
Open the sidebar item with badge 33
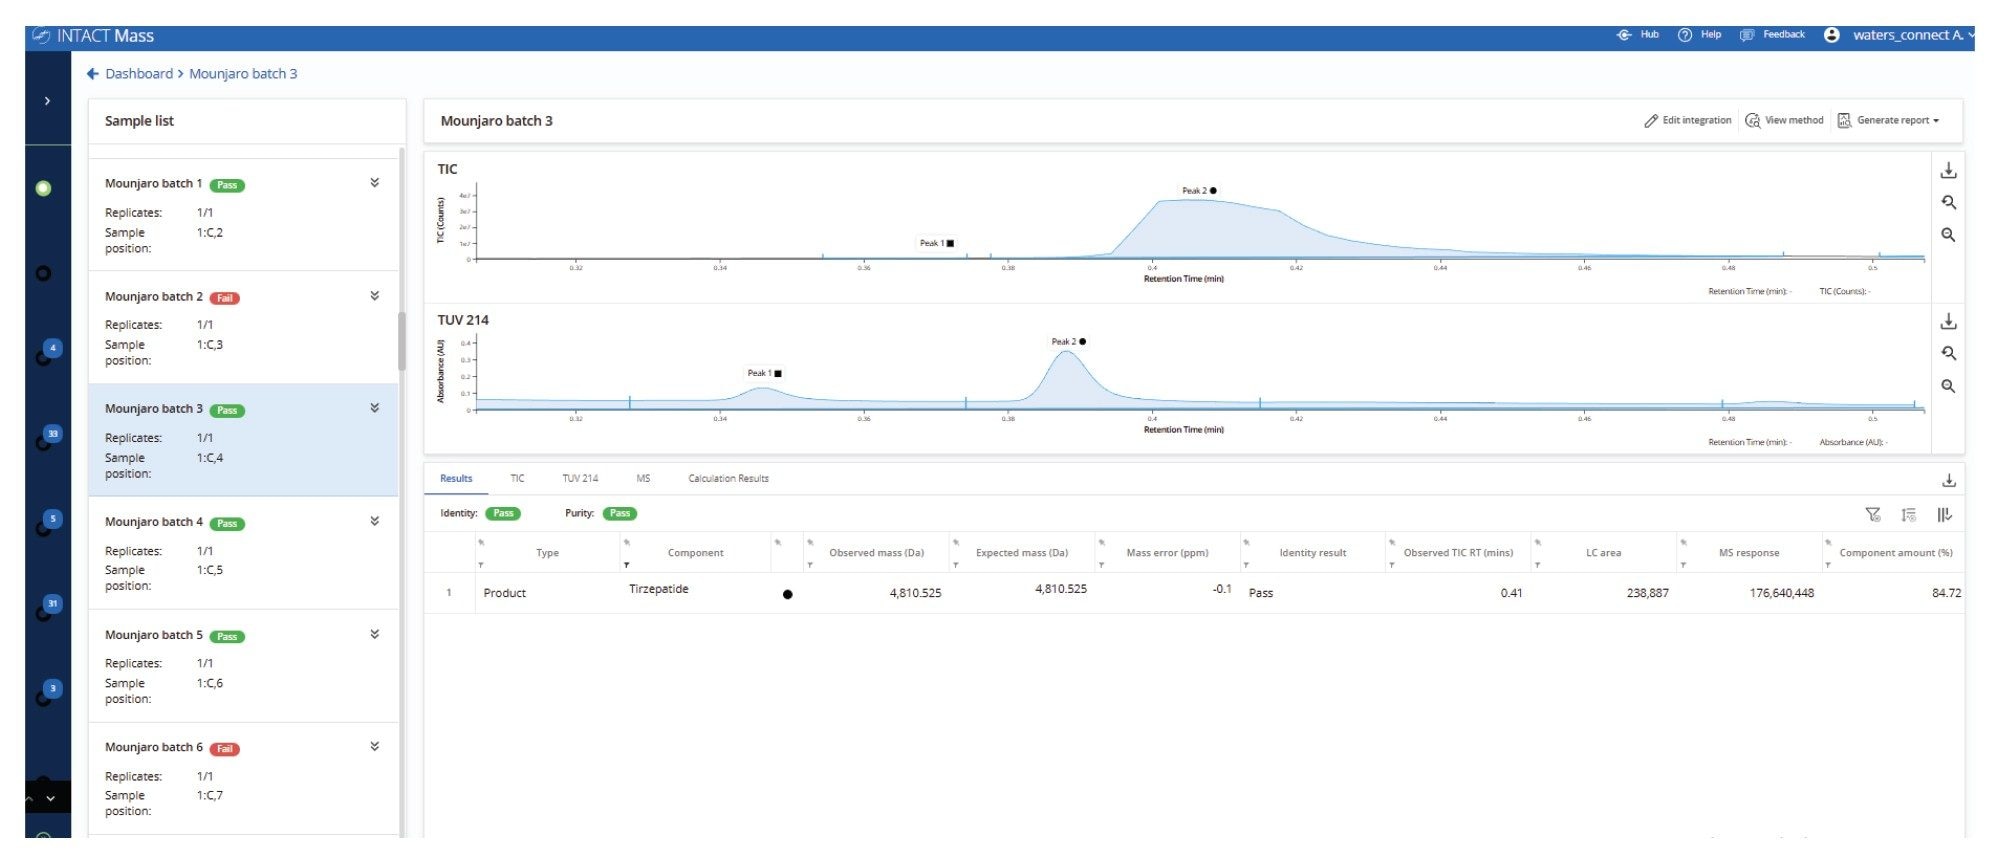49,437
